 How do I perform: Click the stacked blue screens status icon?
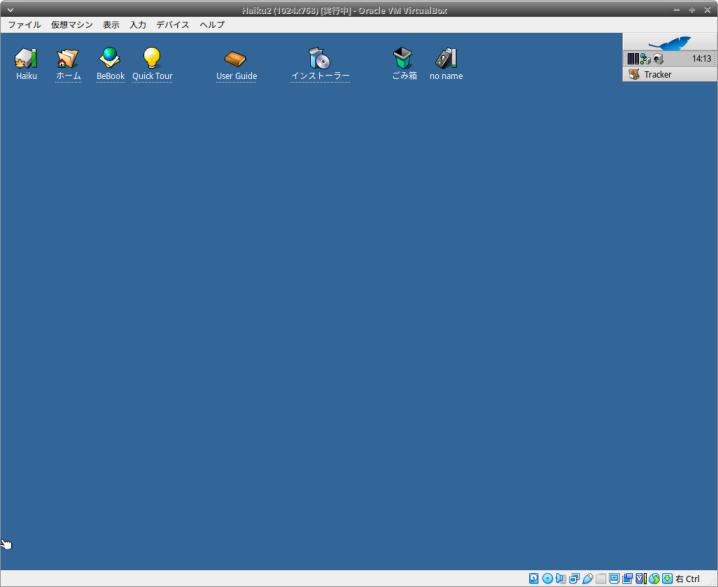(x=627, y=578)
